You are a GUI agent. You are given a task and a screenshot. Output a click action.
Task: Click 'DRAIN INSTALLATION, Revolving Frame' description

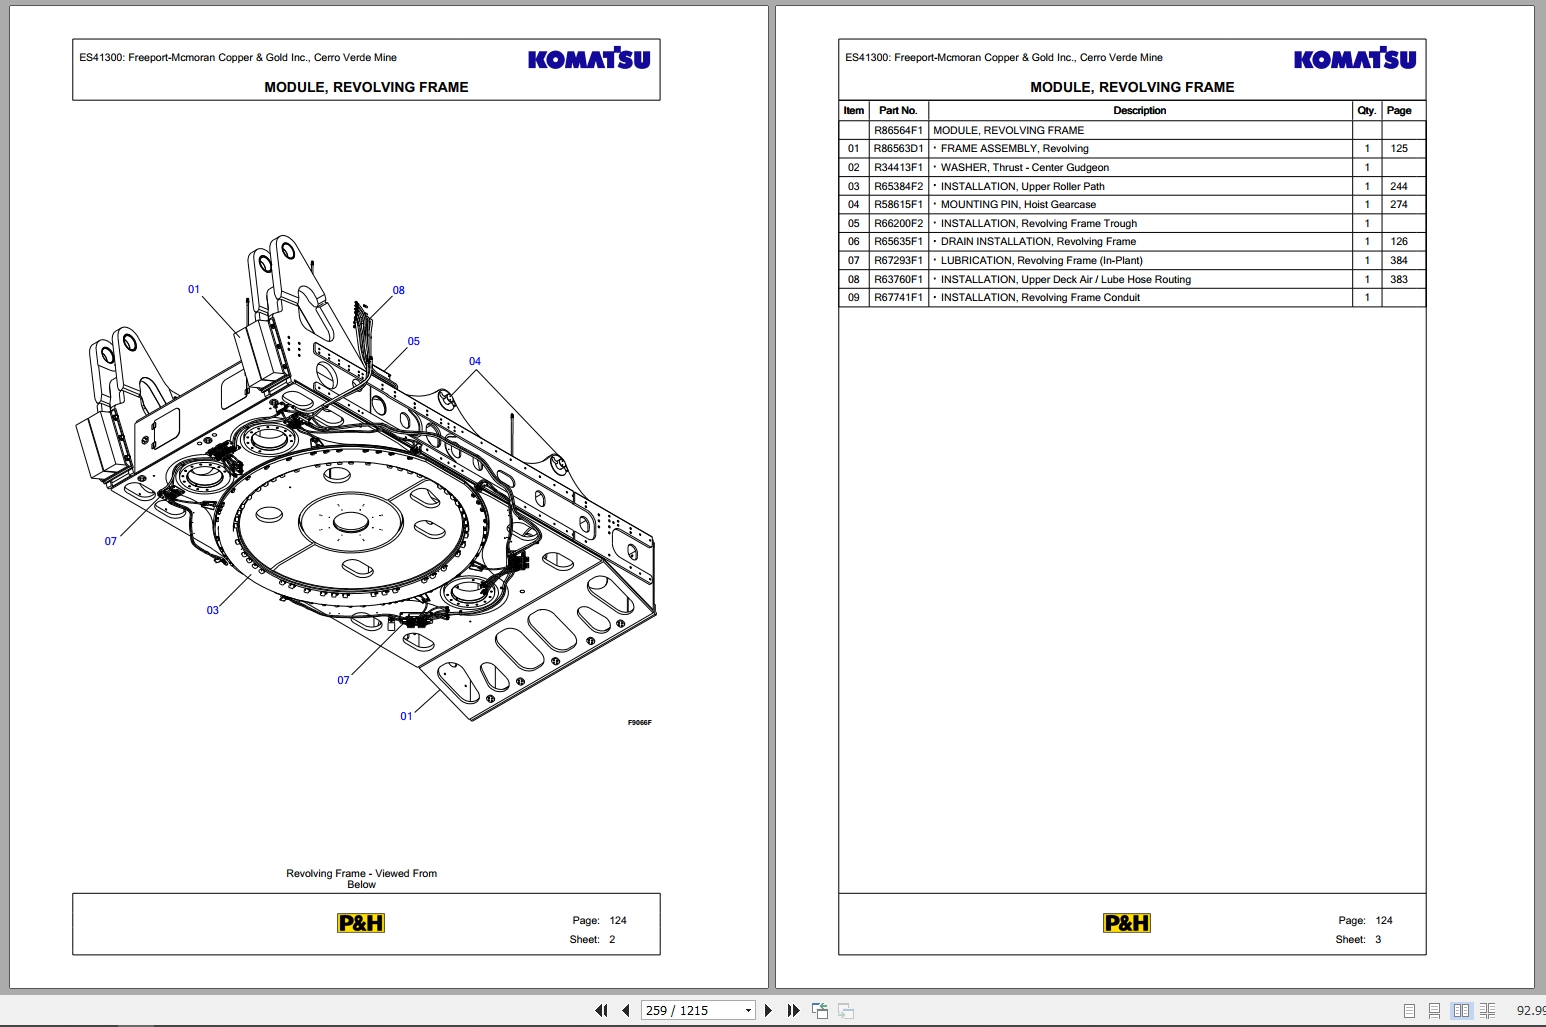click(1038, 241)
